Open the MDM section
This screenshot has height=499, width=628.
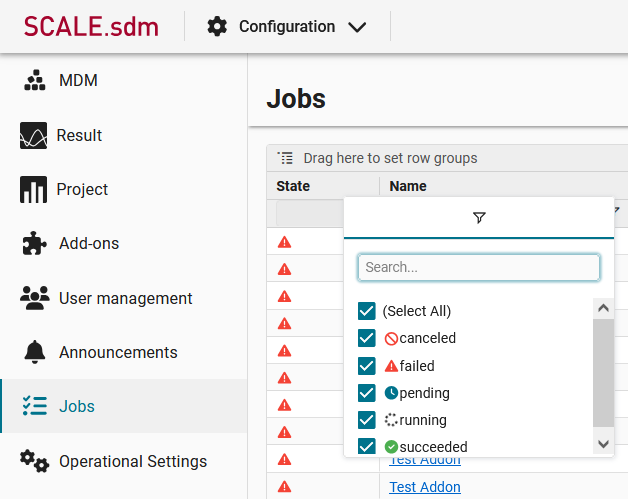tap(78, 80)
